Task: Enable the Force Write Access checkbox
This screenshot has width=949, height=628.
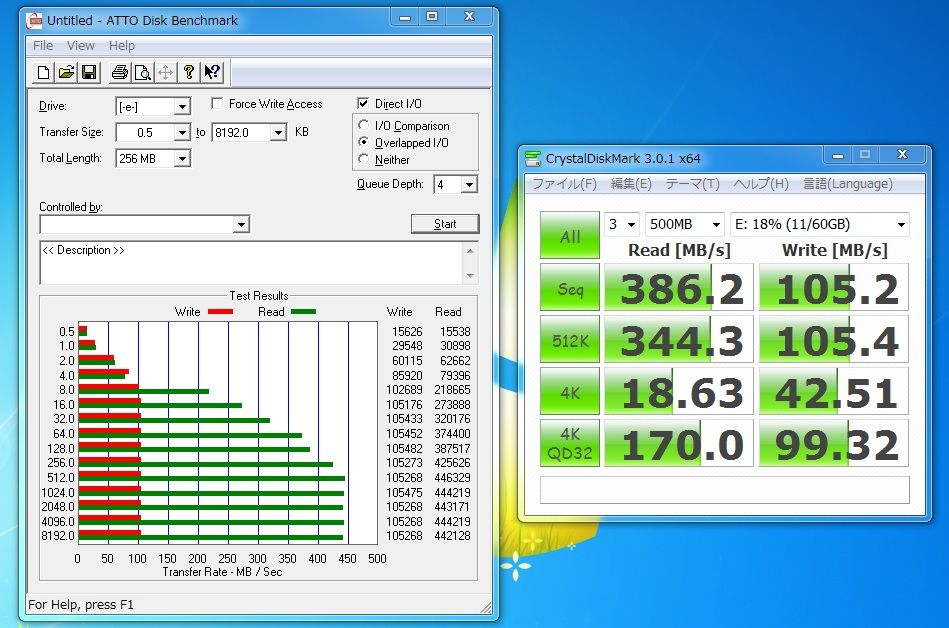Action: coord(218,104)
